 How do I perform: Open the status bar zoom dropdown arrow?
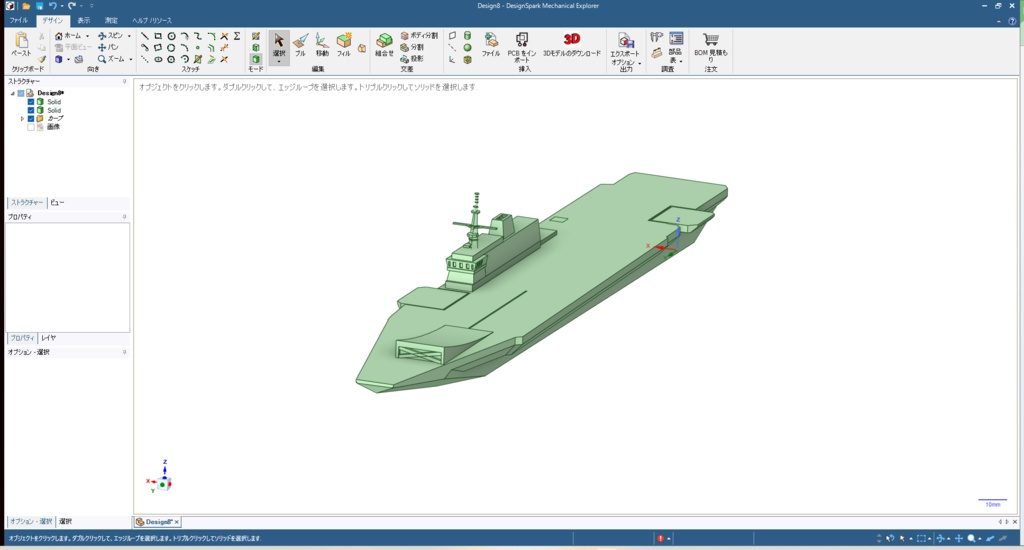coord(980,539)
